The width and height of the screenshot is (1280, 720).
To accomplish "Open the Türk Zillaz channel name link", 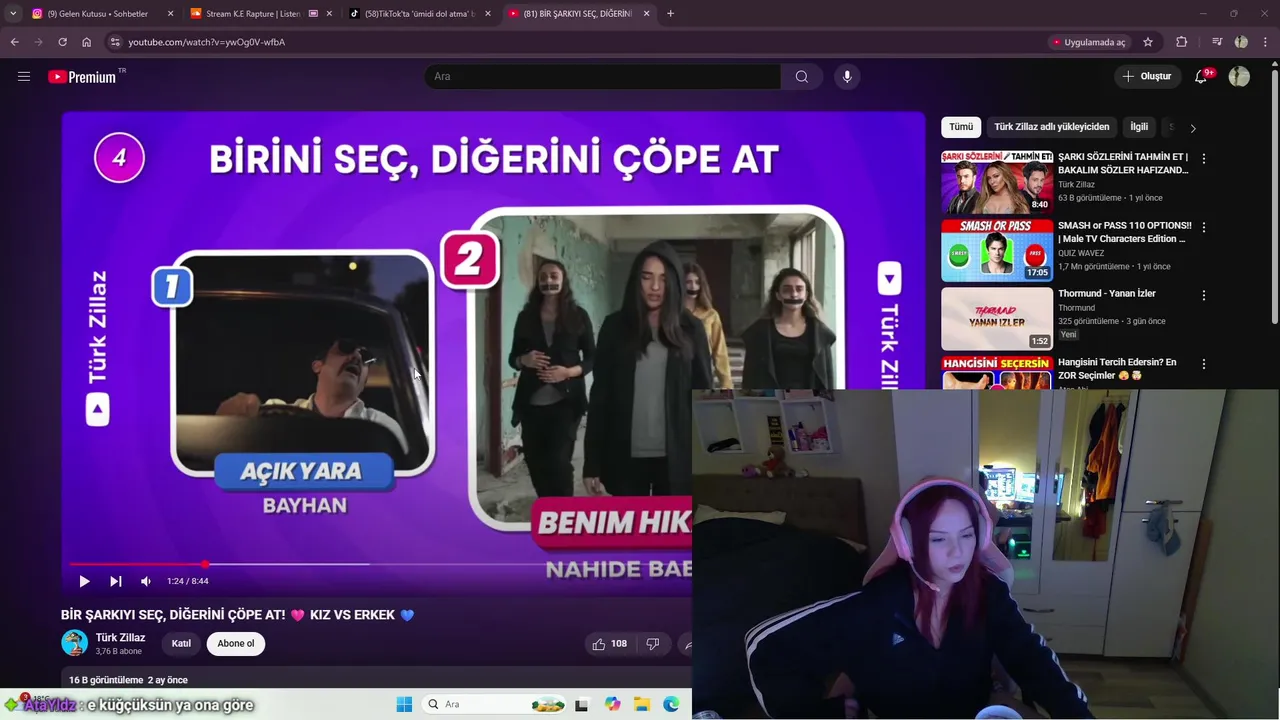I will click(120, 637).
